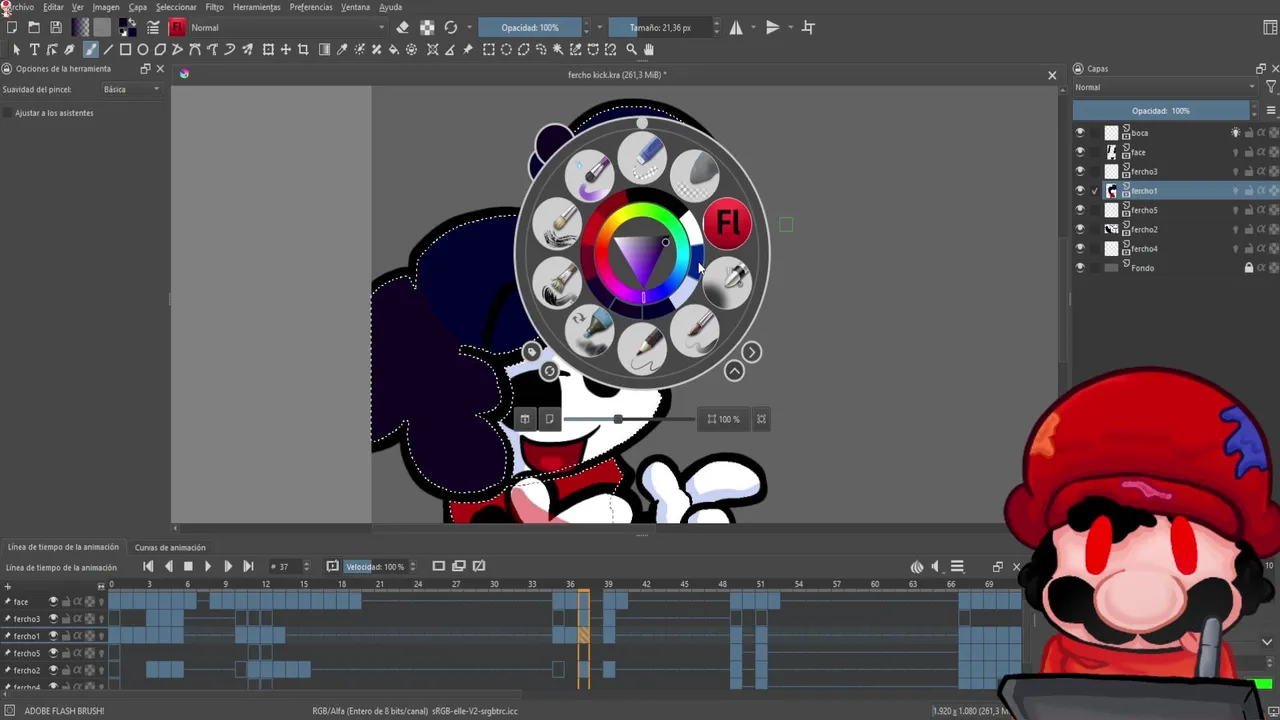Open the Archivo menu
This screenshot has height=720, width=1280.
[x=19, y=7]
